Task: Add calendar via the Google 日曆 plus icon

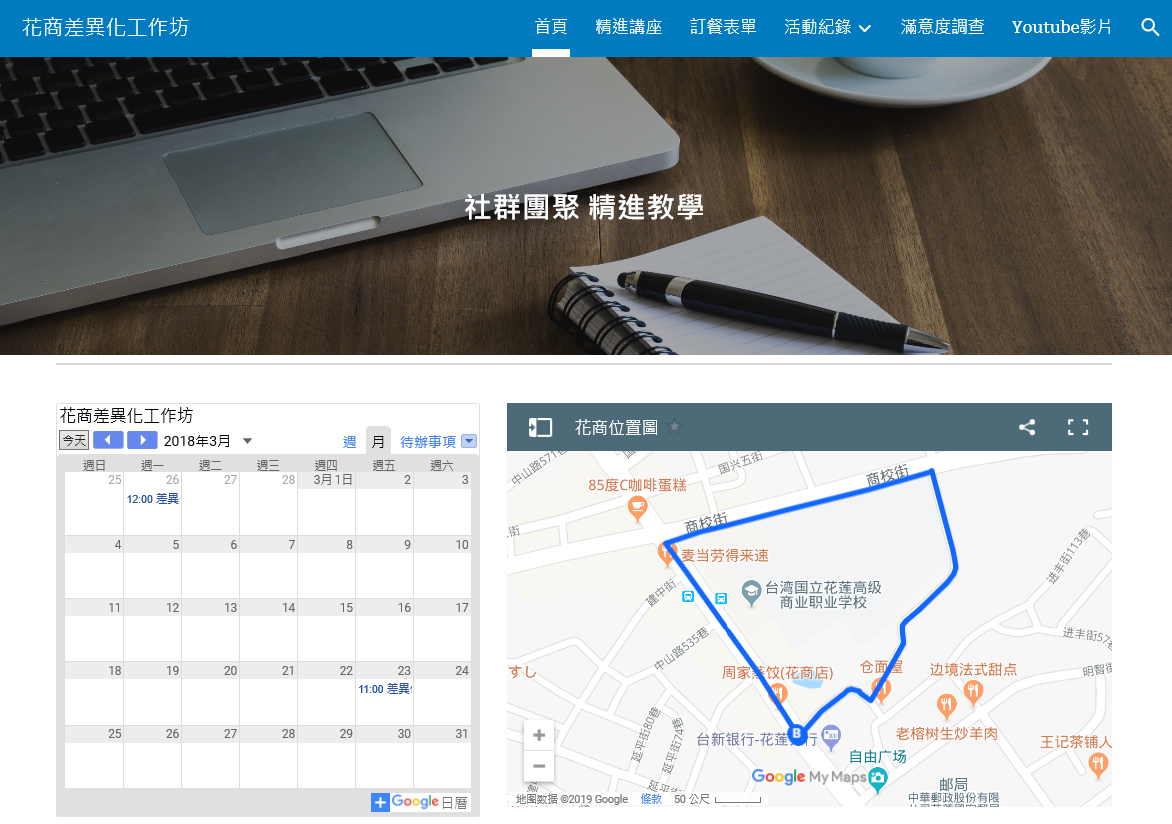Action: coord(380,802)
